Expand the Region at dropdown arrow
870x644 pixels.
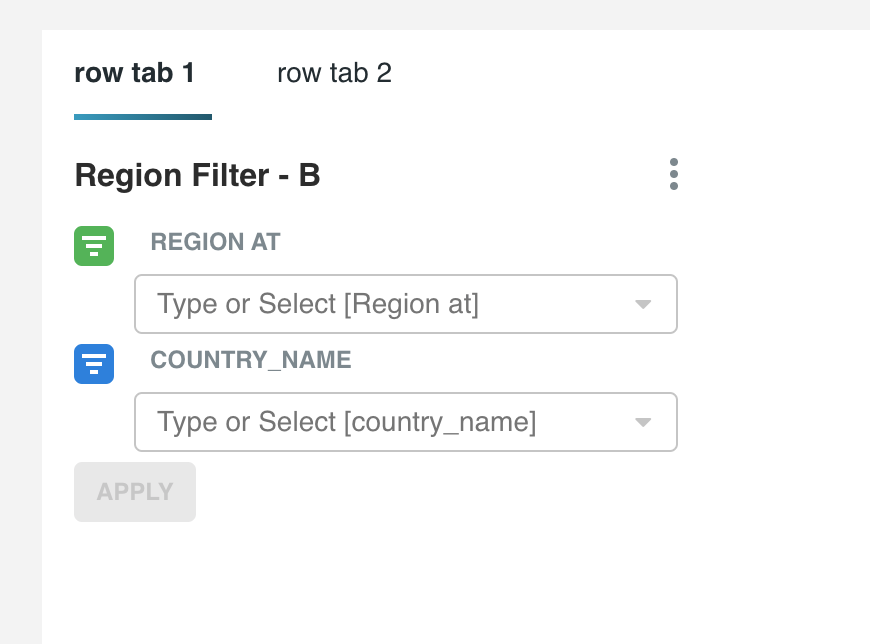coord(643,304)
